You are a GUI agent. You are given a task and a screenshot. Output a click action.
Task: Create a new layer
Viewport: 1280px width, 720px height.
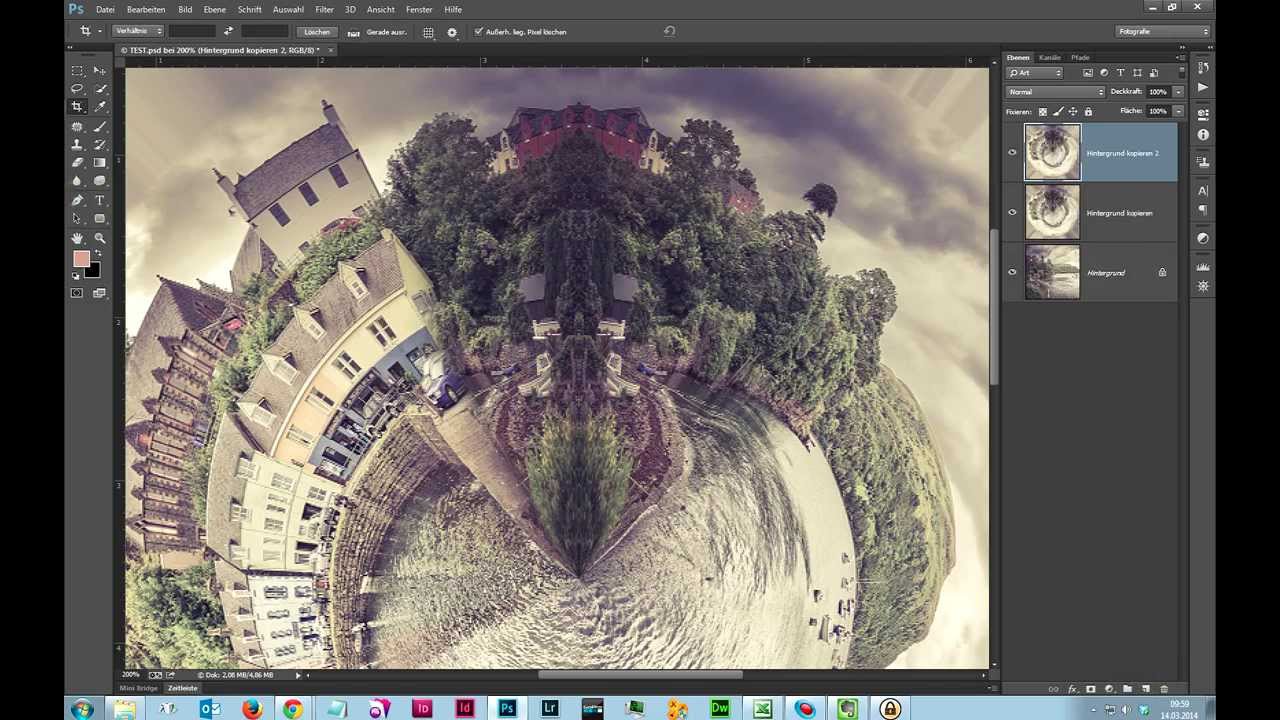(x=1146, y=689)
